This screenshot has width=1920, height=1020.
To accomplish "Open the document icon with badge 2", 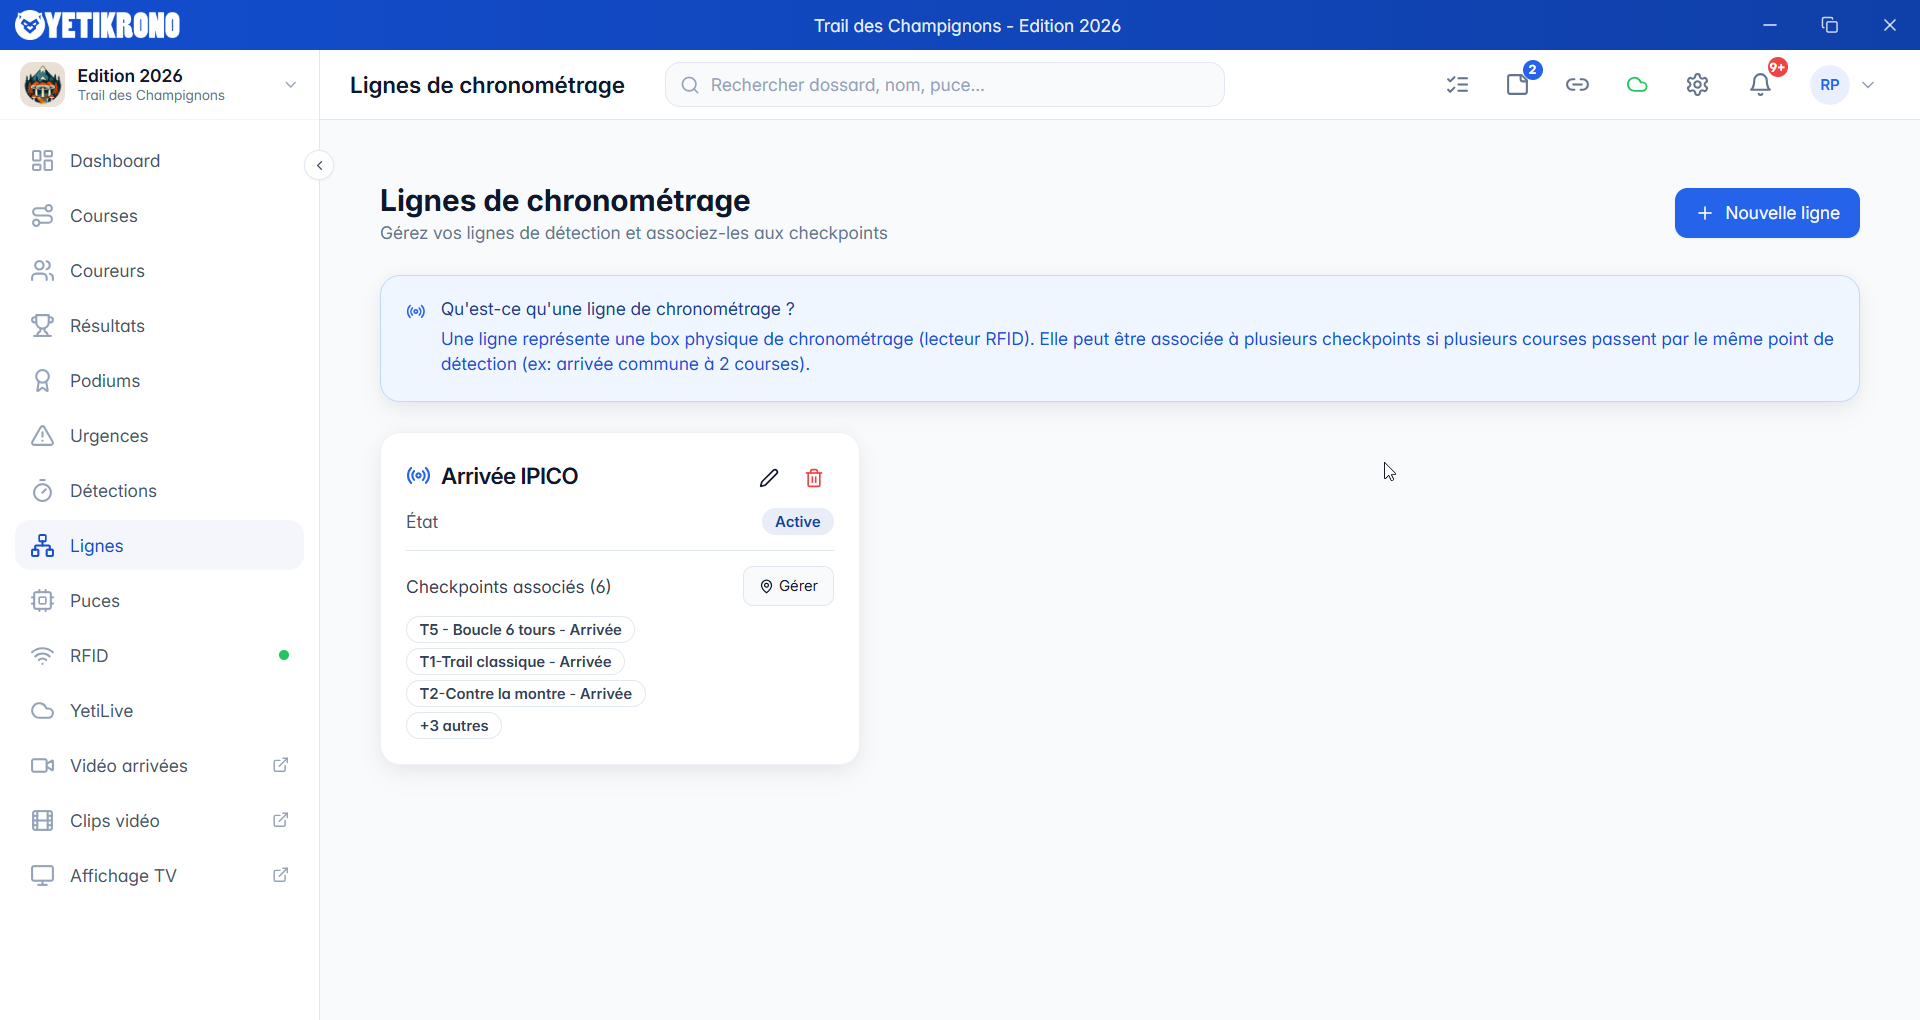I will pos(1518,85).
